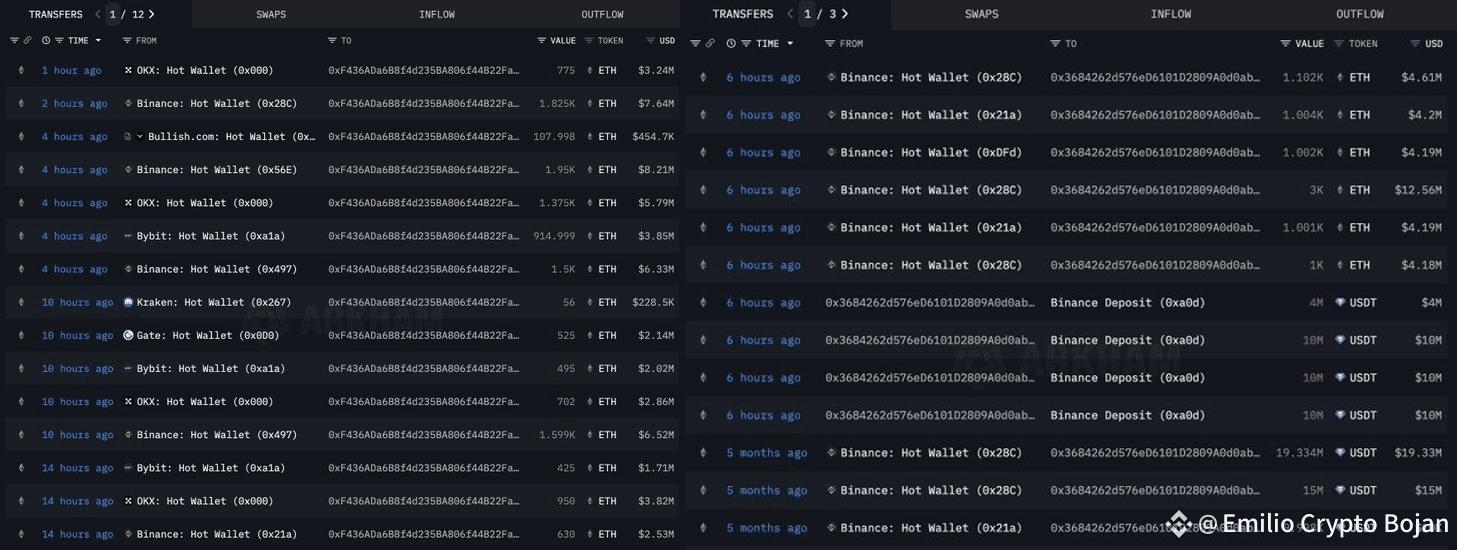The width and height of the screenshot is (1457, 550).
Task: Click Gate logo in the 525 ETH row
Action: coord(128,335)
